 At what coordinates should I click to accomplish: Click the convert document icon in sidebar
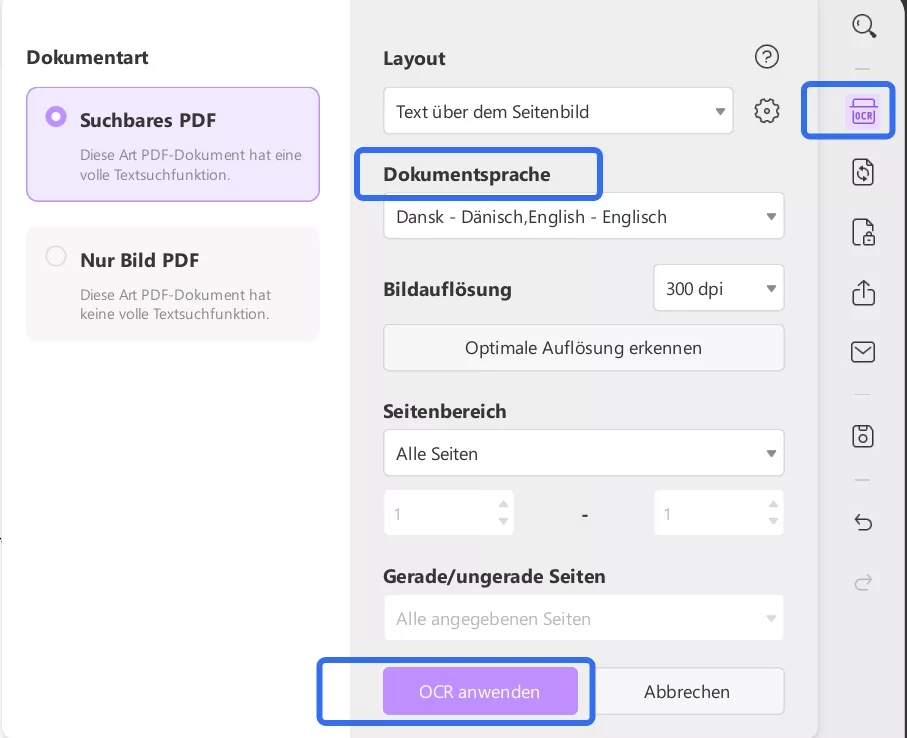(x=862, y=172)
